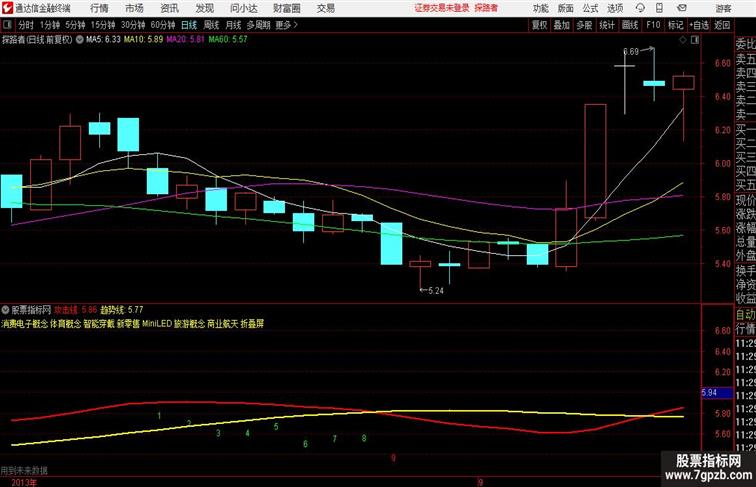Click the 2013年 timeline label

24,482
